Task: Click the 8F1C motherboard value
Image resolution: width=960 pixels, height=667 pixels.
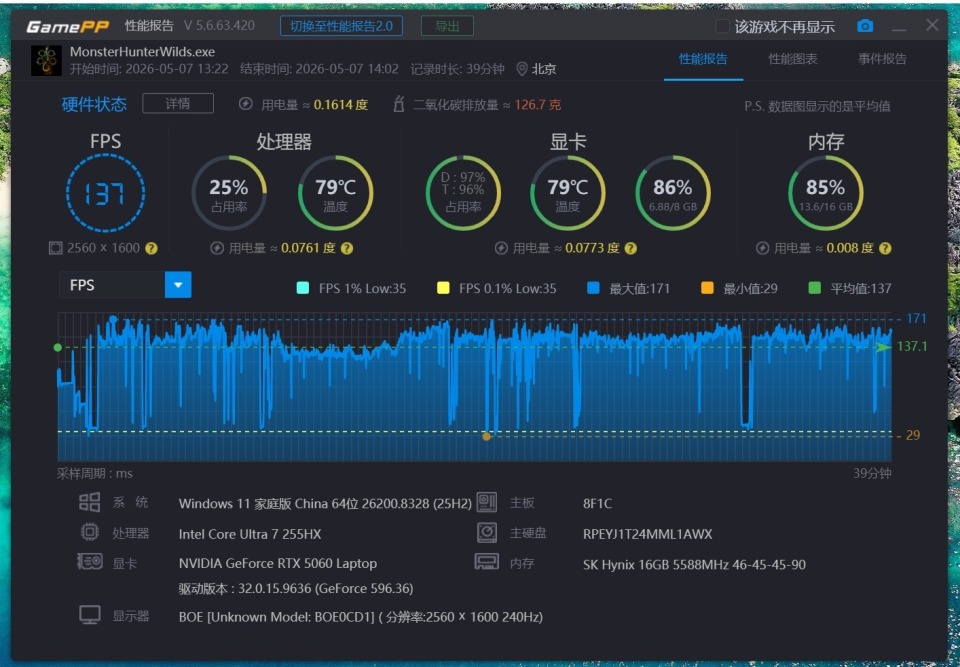Action: pos(598,503)
